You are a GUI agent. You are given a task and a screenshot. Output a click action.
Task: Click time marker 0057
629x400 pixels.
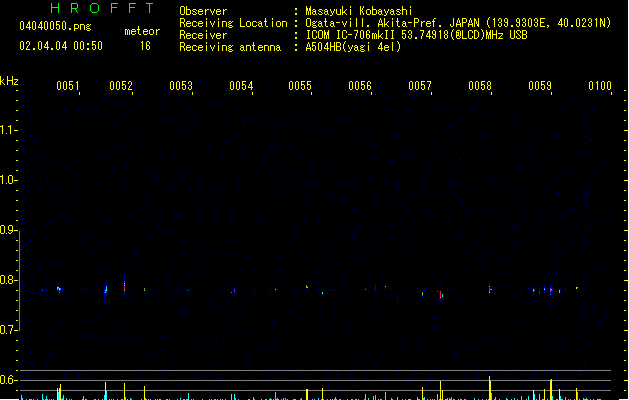[420, 86]
